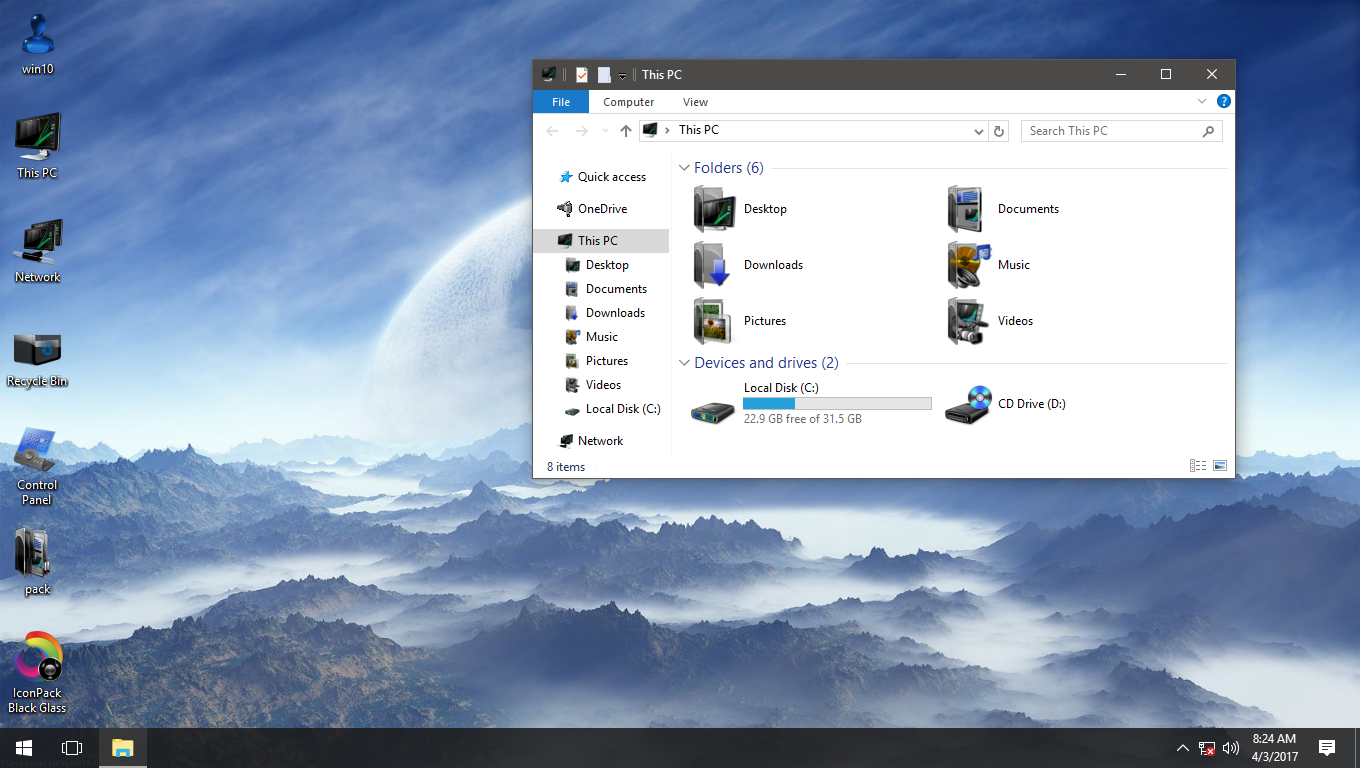
Task: Click the Local Disk (C:) usage bar
Action: point(836,404)
